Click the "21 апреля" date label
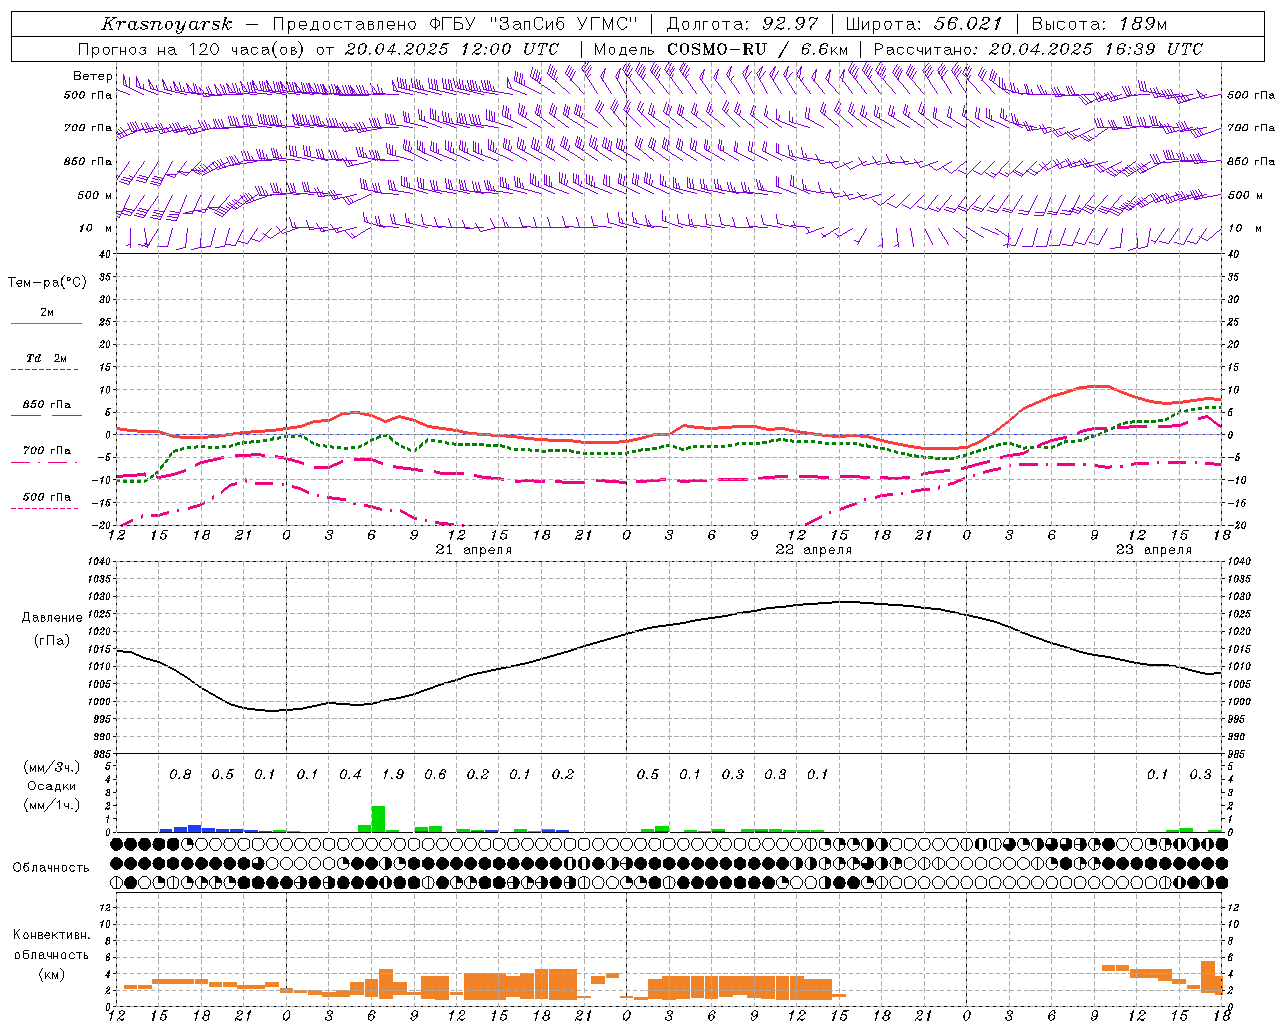 coord(473,550)
